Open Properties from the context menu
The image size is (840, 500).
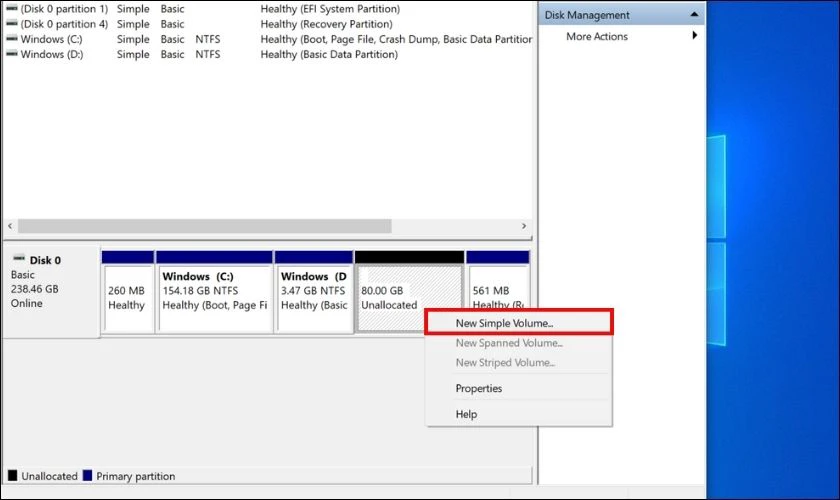click(478, 388)
